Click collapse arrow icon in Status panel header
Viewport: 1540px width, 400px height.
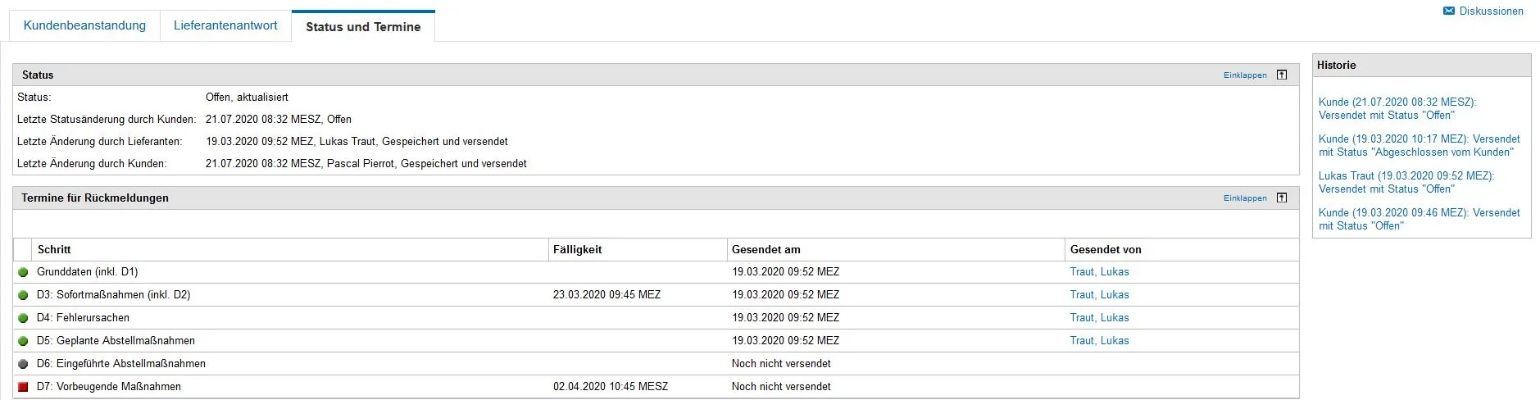click(1282, 75)
